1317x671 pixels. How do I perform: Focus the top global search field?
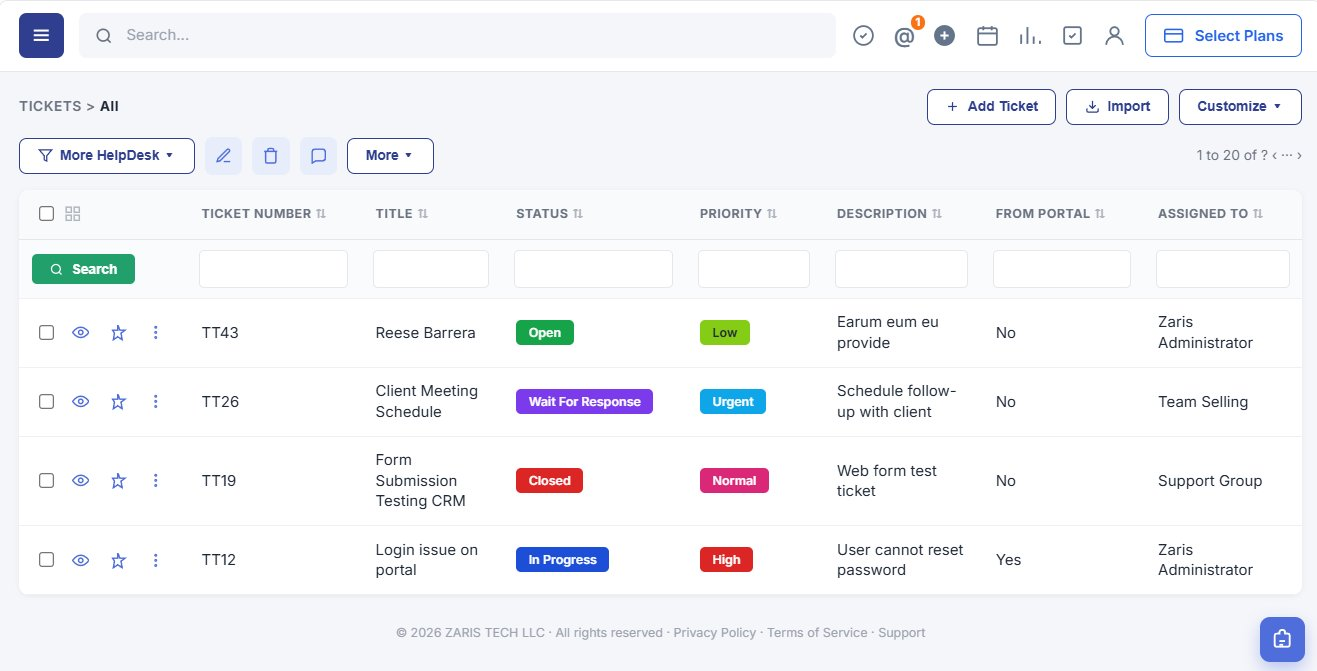click(457, 36)
